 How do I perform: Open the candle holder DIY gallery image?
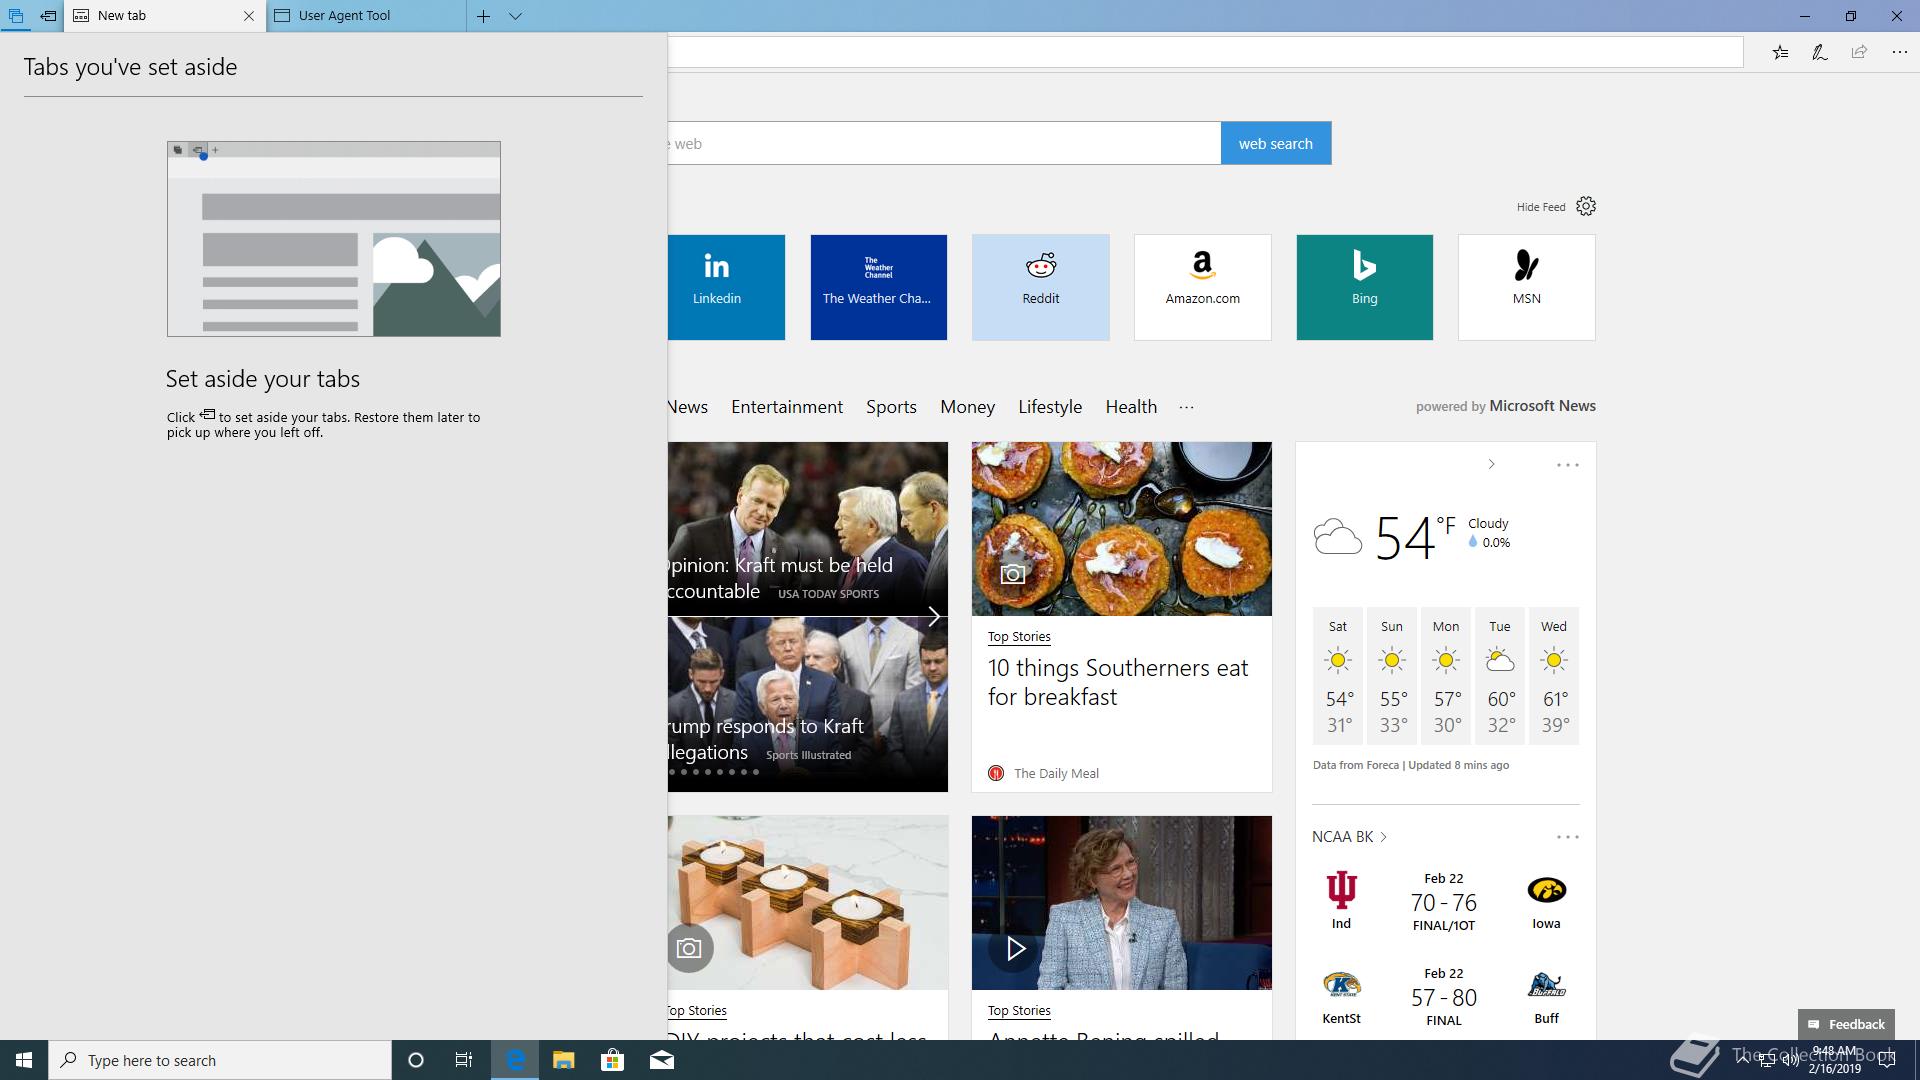pyautogui.click(x=808, y=902)
